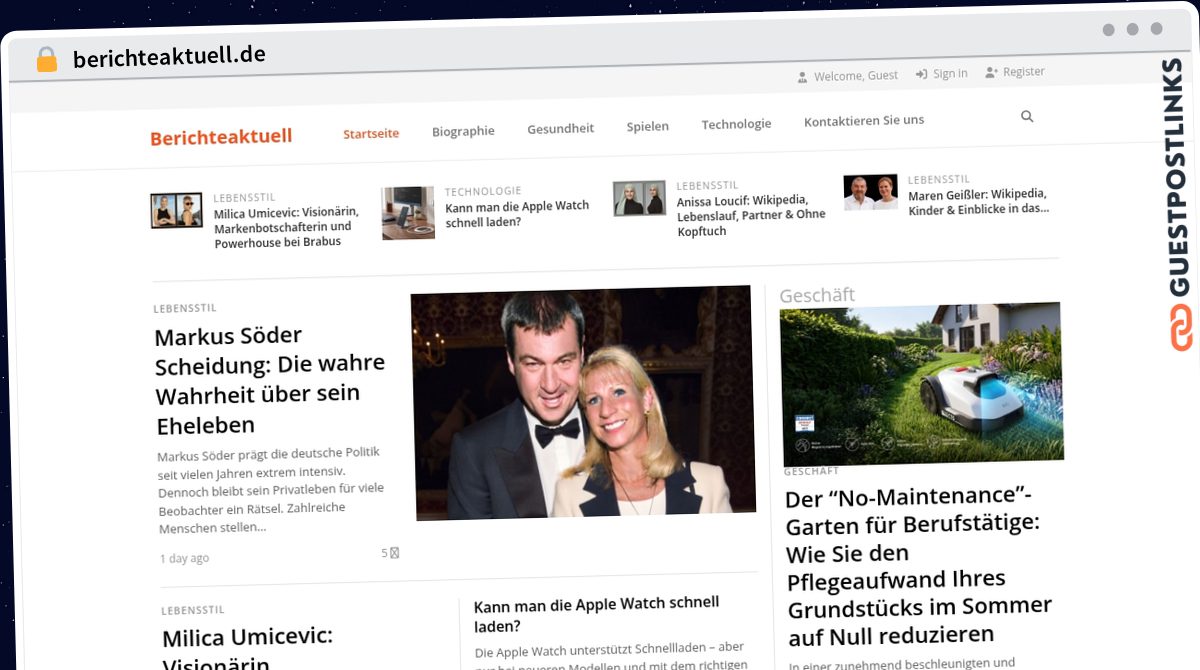The image size is (1200, 670).
Task: Open Maren Geißler thumbnail in top strip
Action: 870,192
